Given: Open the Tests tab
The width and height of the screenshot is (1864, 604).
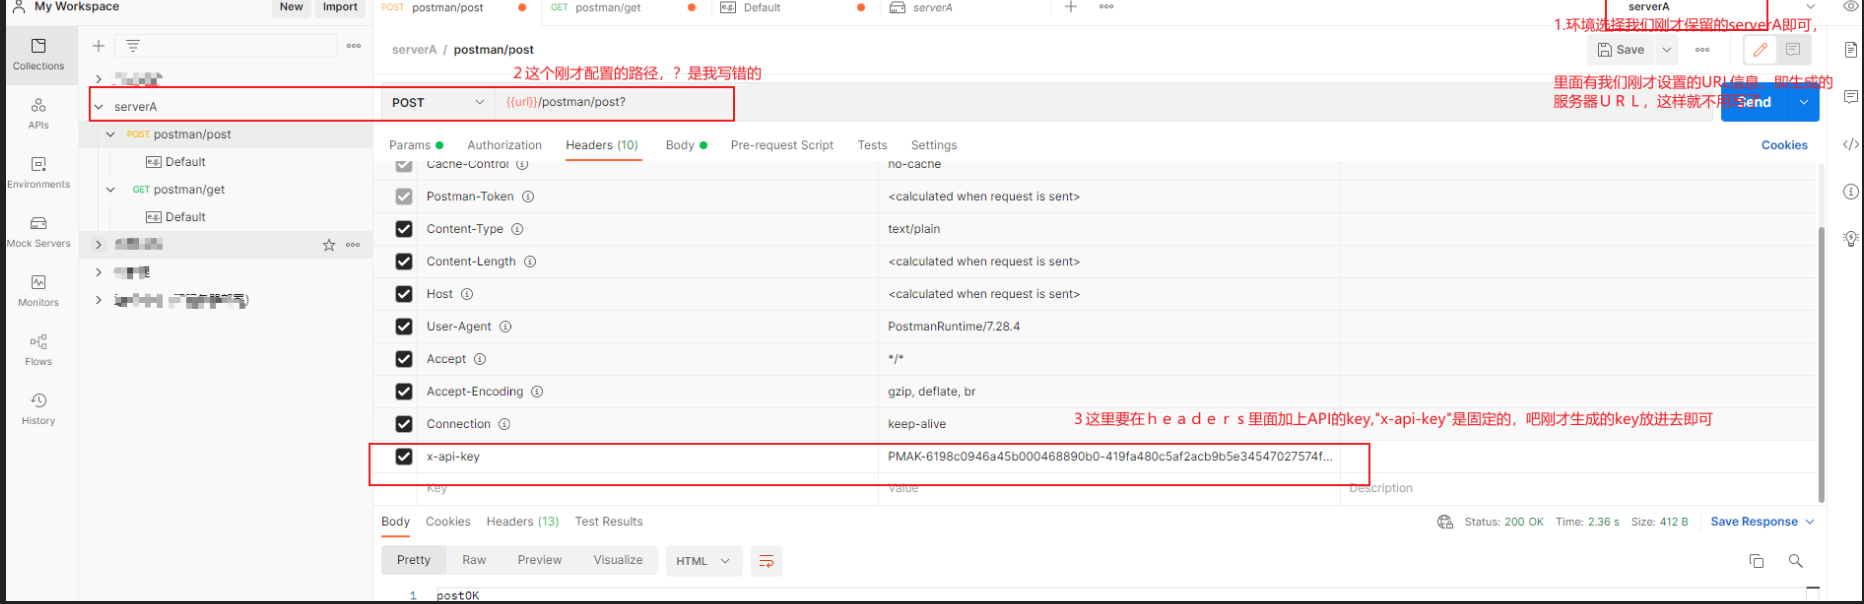Looking at the screenshot, I should [872, 145].
